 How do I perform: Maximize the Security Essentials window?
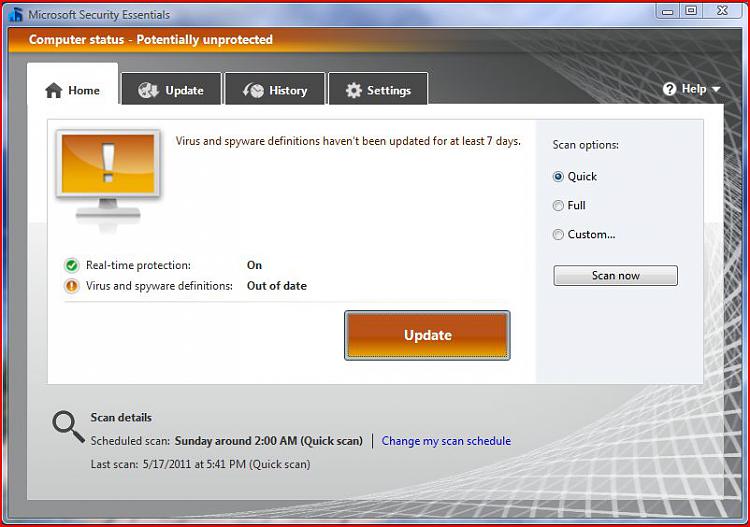point(691,11)
